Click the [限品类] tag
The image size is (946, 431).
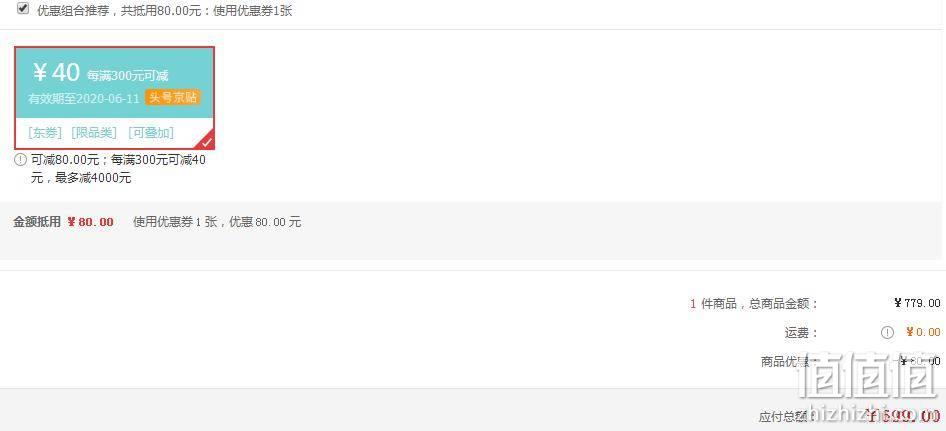[x=94, y=133]
